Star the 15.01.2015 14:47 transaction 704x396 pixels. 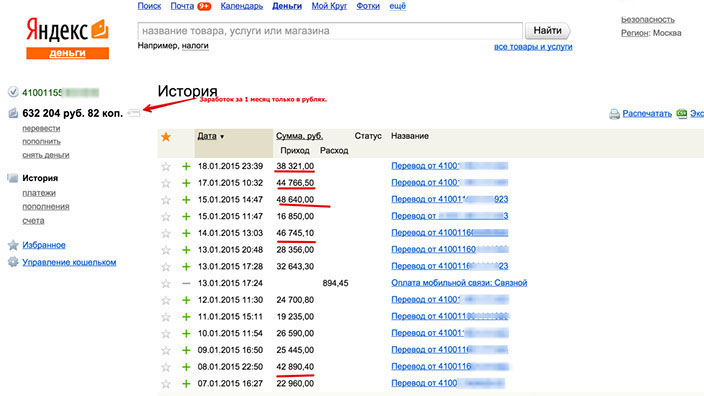point(166,200)
